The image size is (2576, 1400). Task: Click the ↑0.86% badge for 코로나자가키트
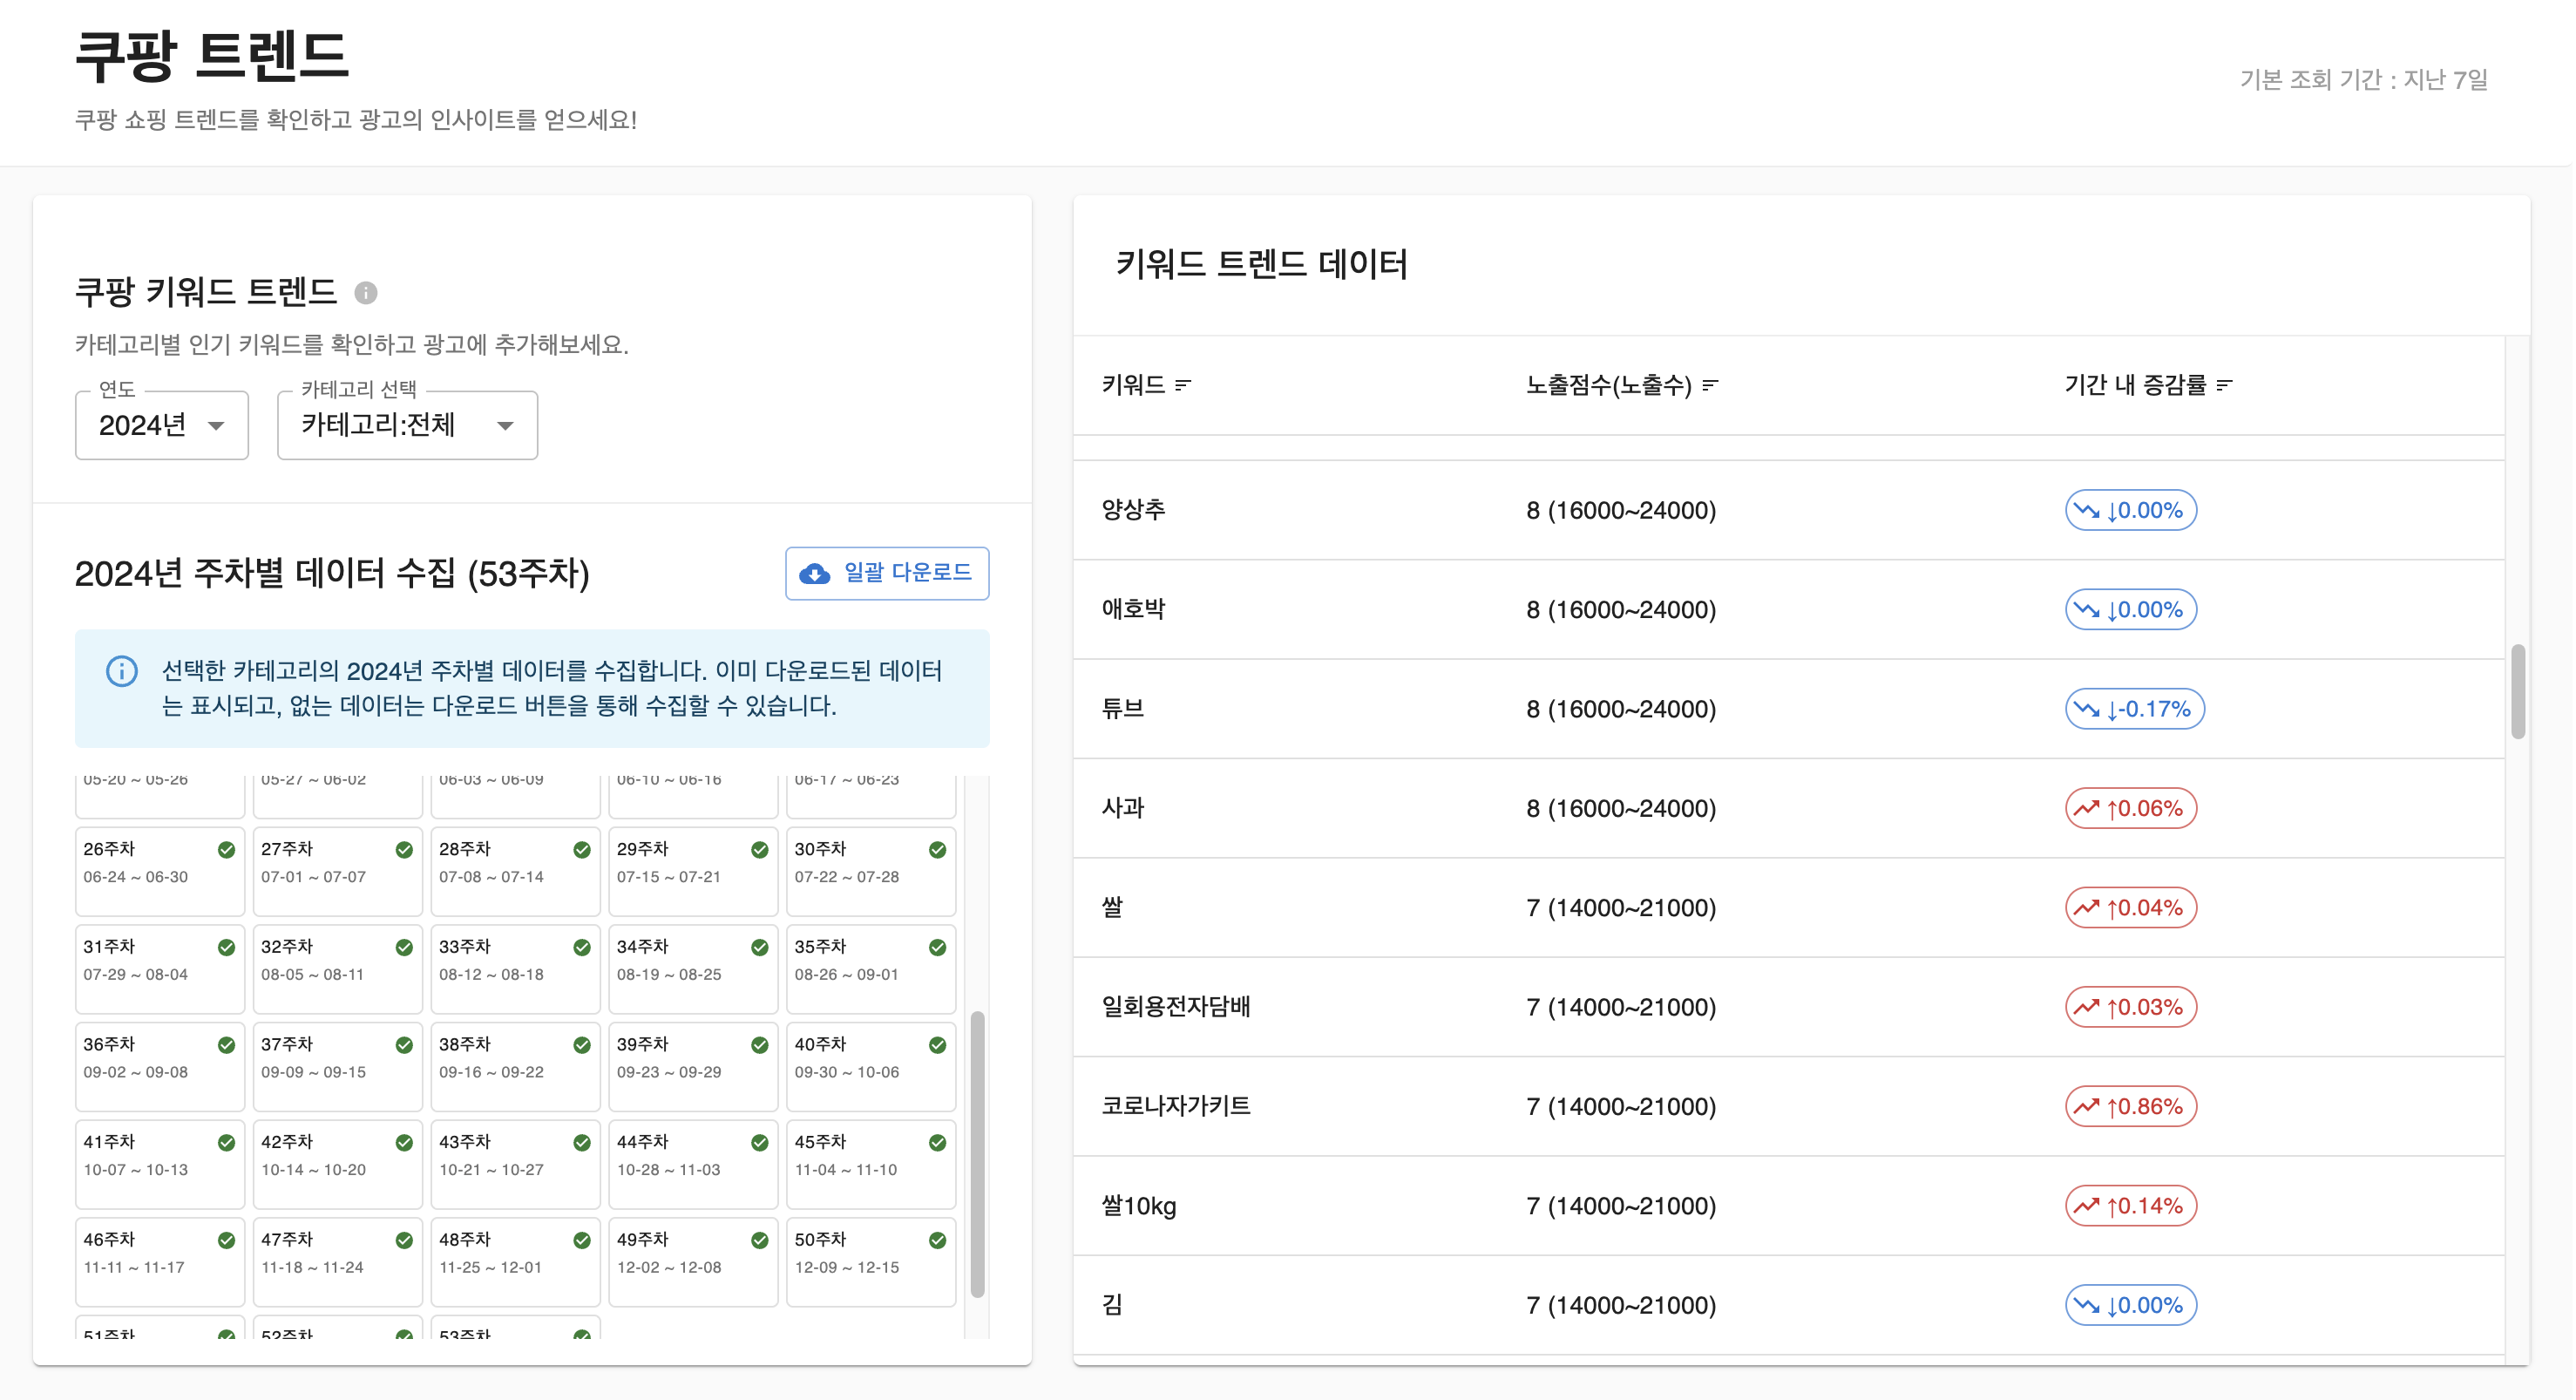coord(2130,1106)
